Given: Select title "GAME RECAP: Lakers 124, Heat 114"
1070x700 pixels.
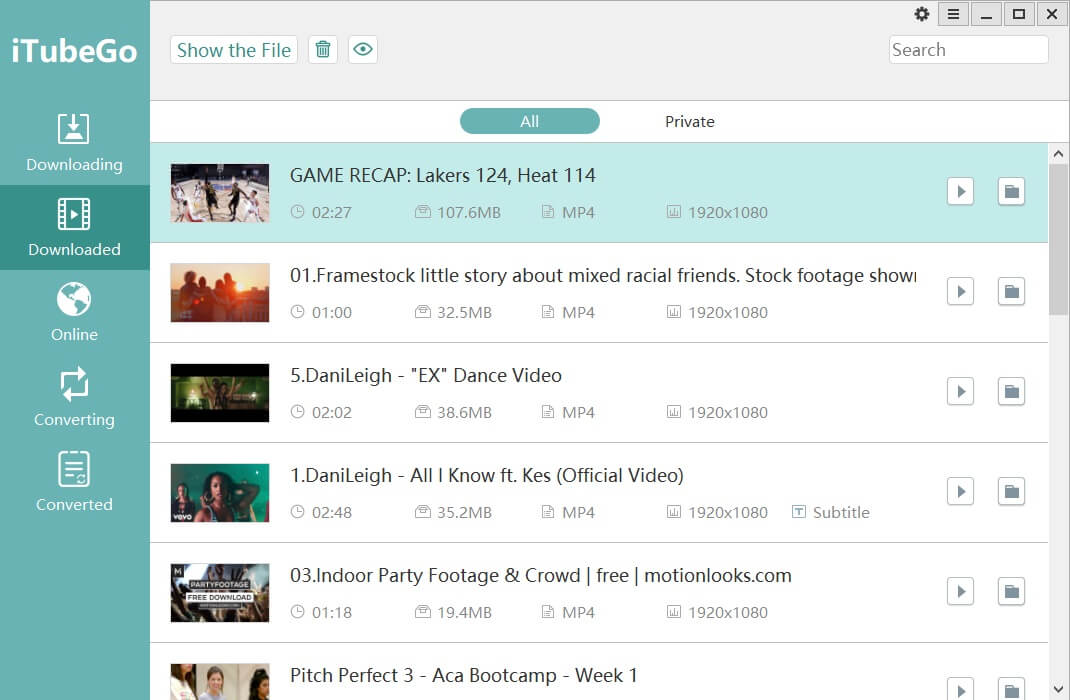Looking at the screenshot, I should tap(443, 175).
